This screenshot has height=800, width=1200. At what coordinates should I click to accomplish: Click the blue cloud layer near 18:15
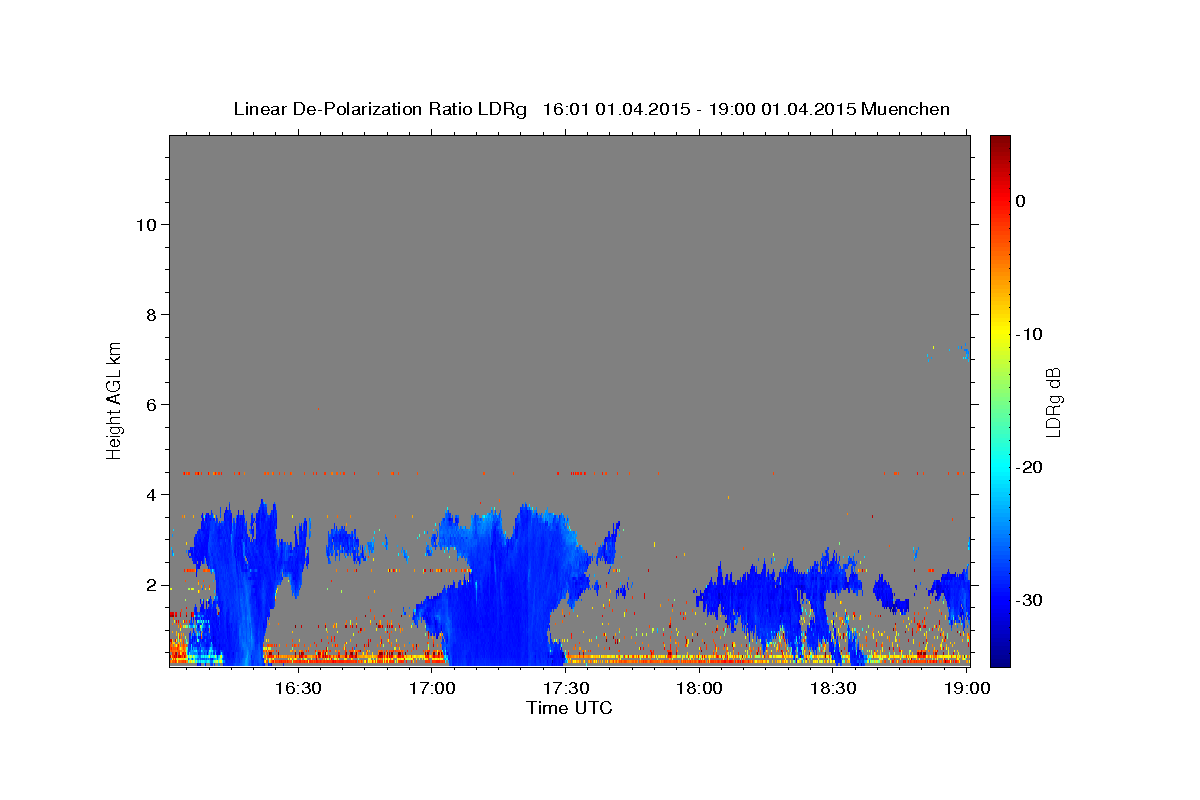tap(780, 598)
